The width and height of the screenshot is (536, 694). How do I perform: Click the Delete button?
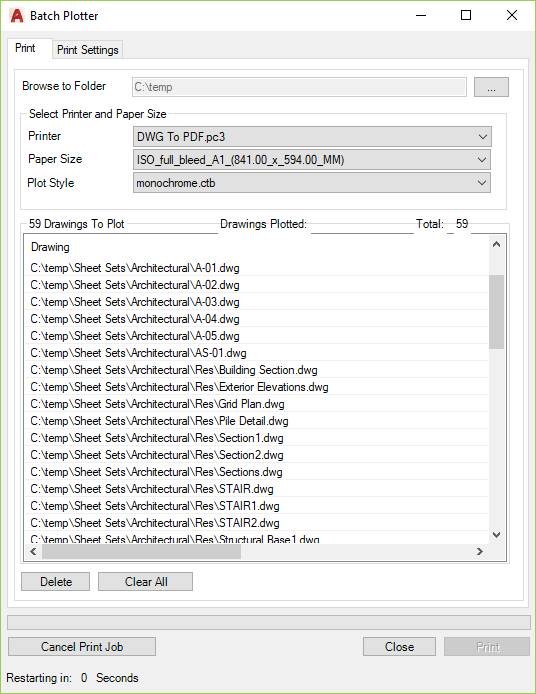click(55, 582)
